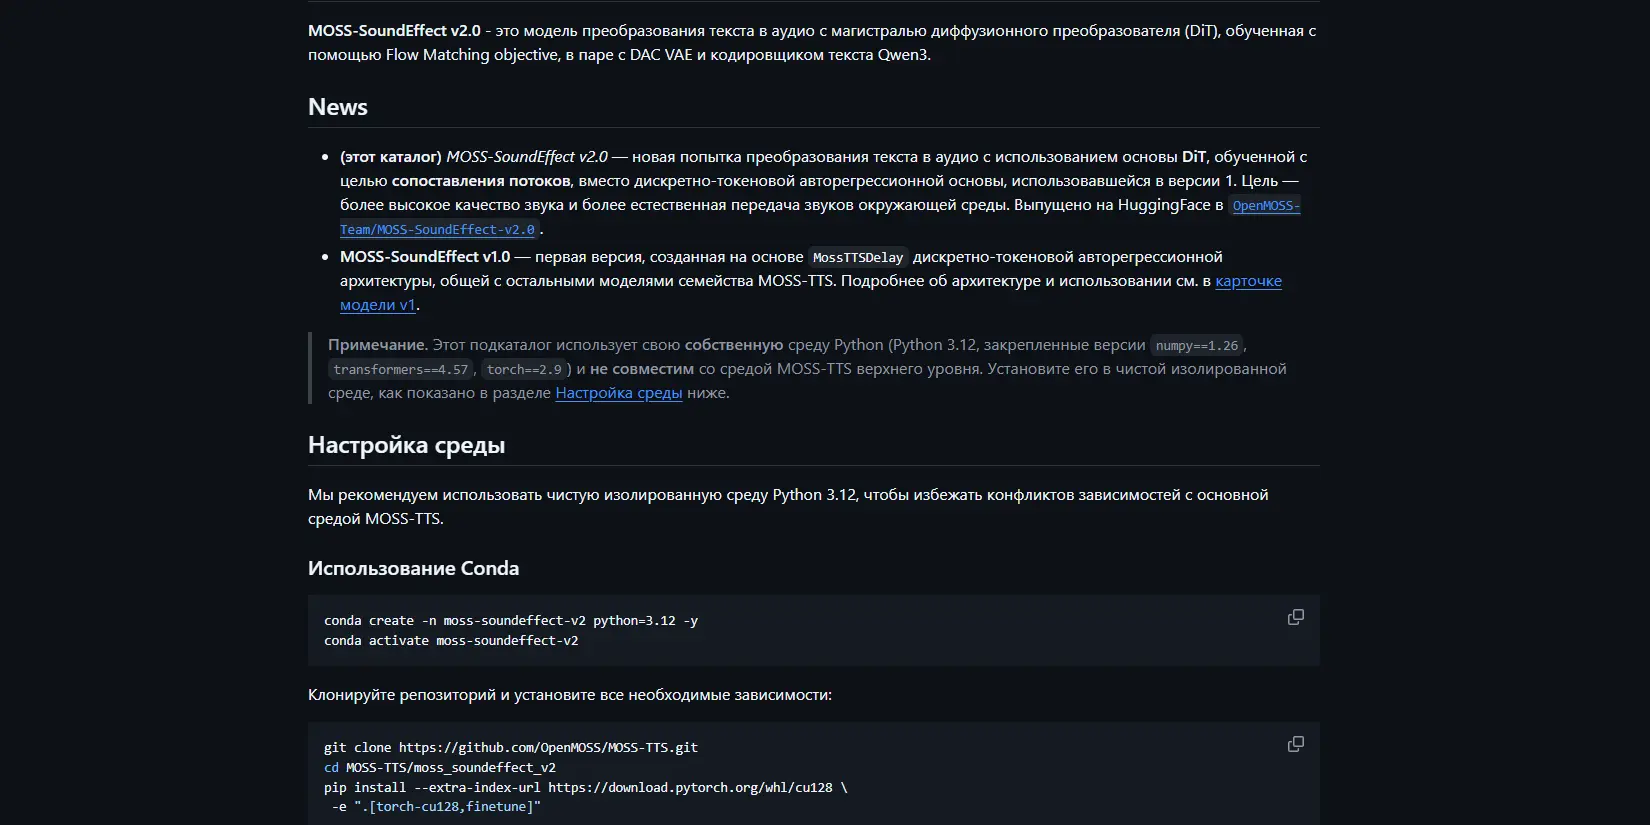1650x825 pixels.
Task: Click the MossTTSDelay inline code label
Action: pos(858,257)
